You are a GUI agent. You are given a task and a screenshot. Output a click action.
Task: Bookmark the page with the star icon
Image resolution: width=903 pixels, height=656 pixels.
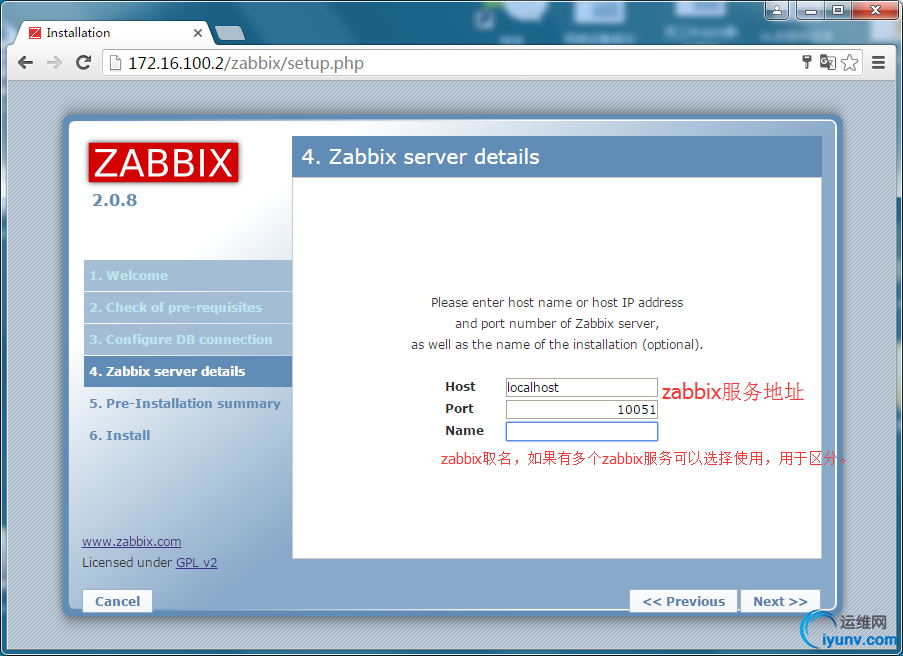point(849,62)
